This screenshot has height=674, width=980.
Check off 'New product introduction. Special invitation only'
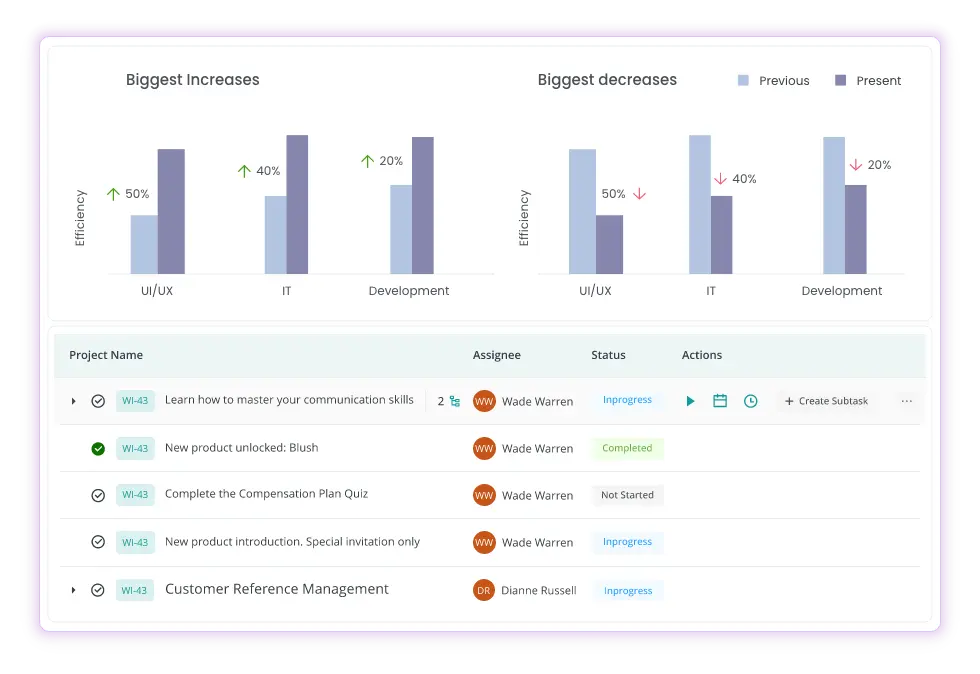click(98, 541)
